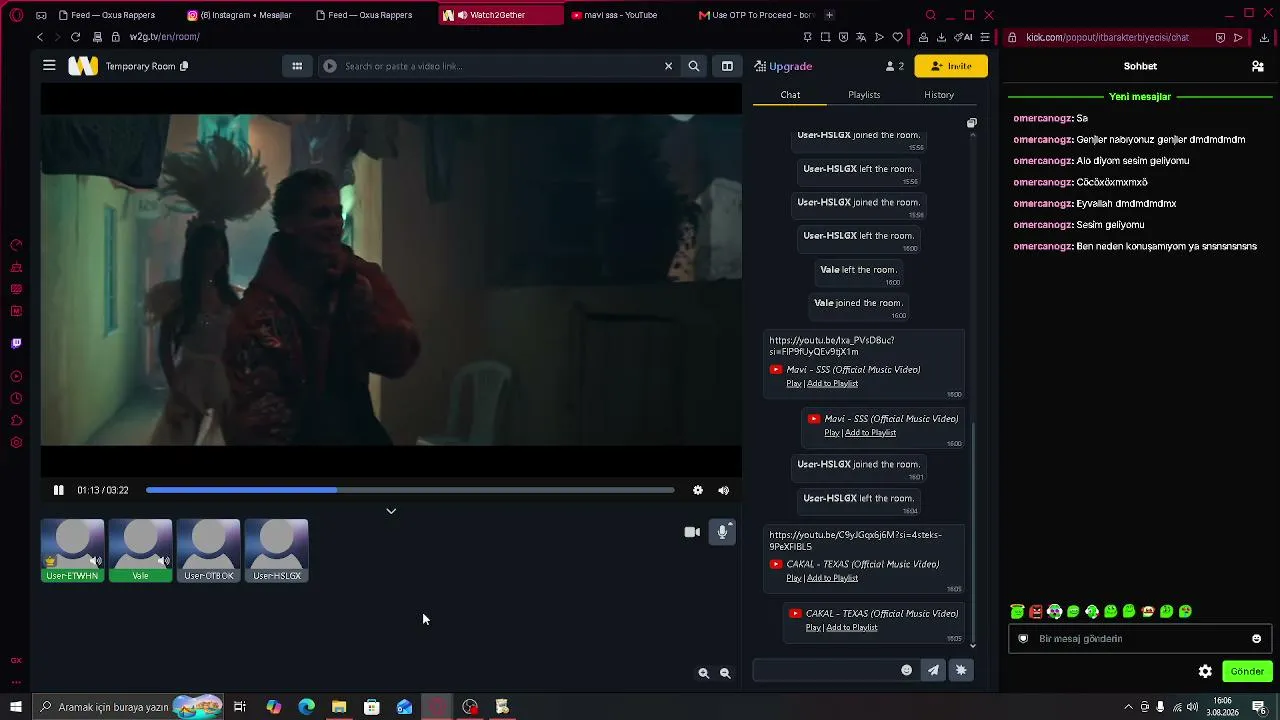Open the taskbar volume control
Viewport: 1280px width, 720px height.
coord(1192,708)
